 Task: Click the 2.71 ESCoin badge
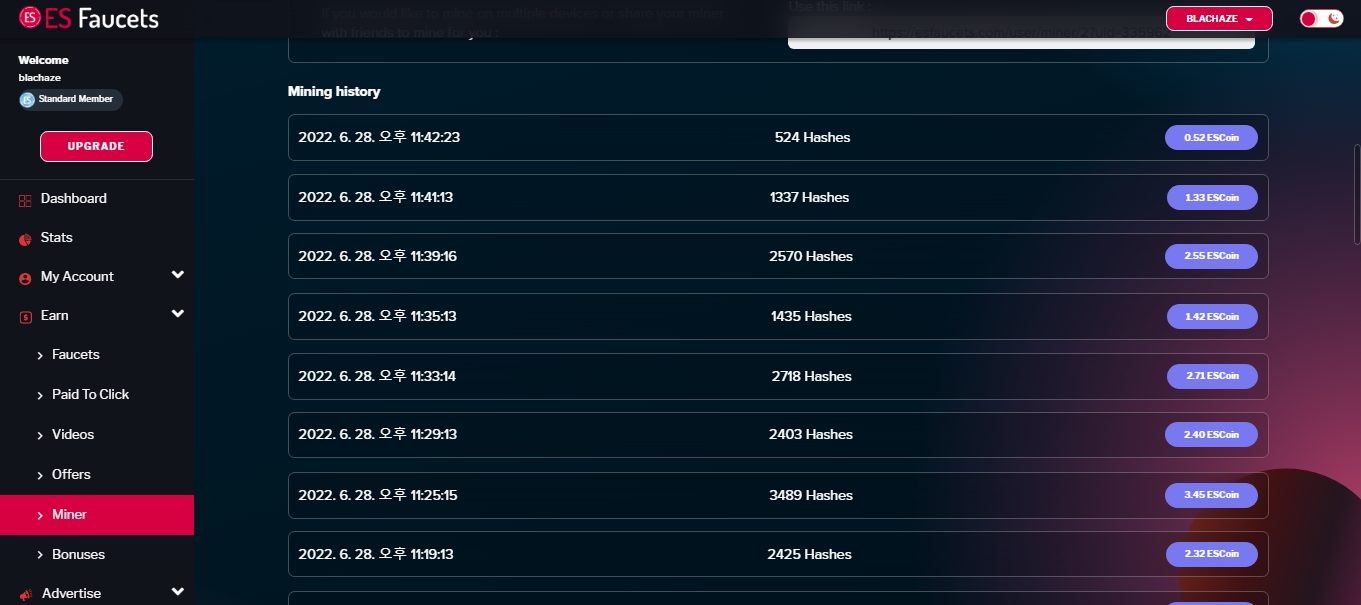[1212, 376]
